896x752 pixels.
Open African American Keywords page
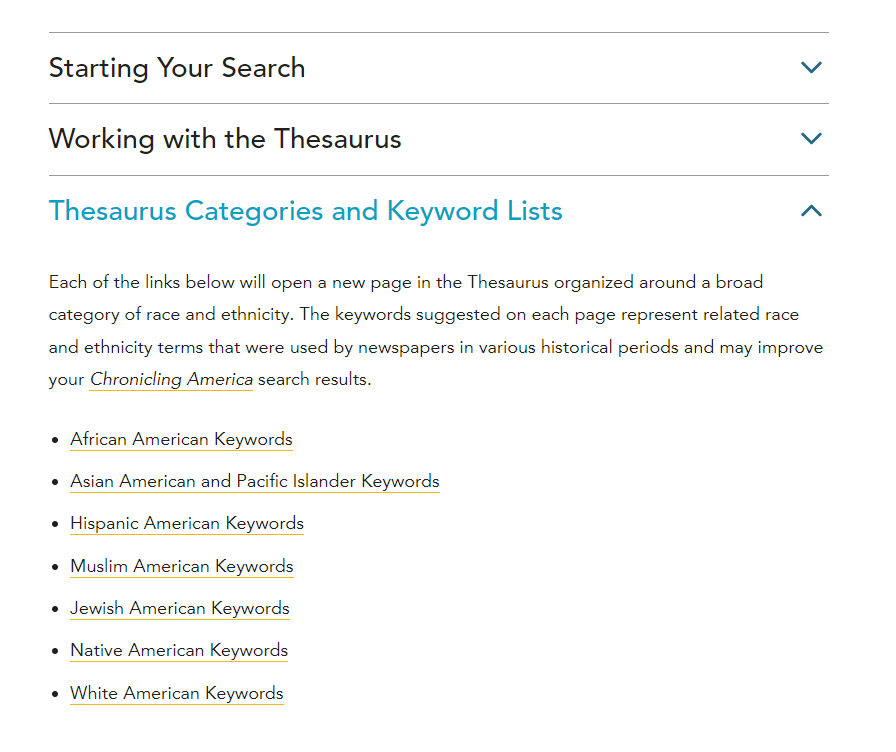181,439
